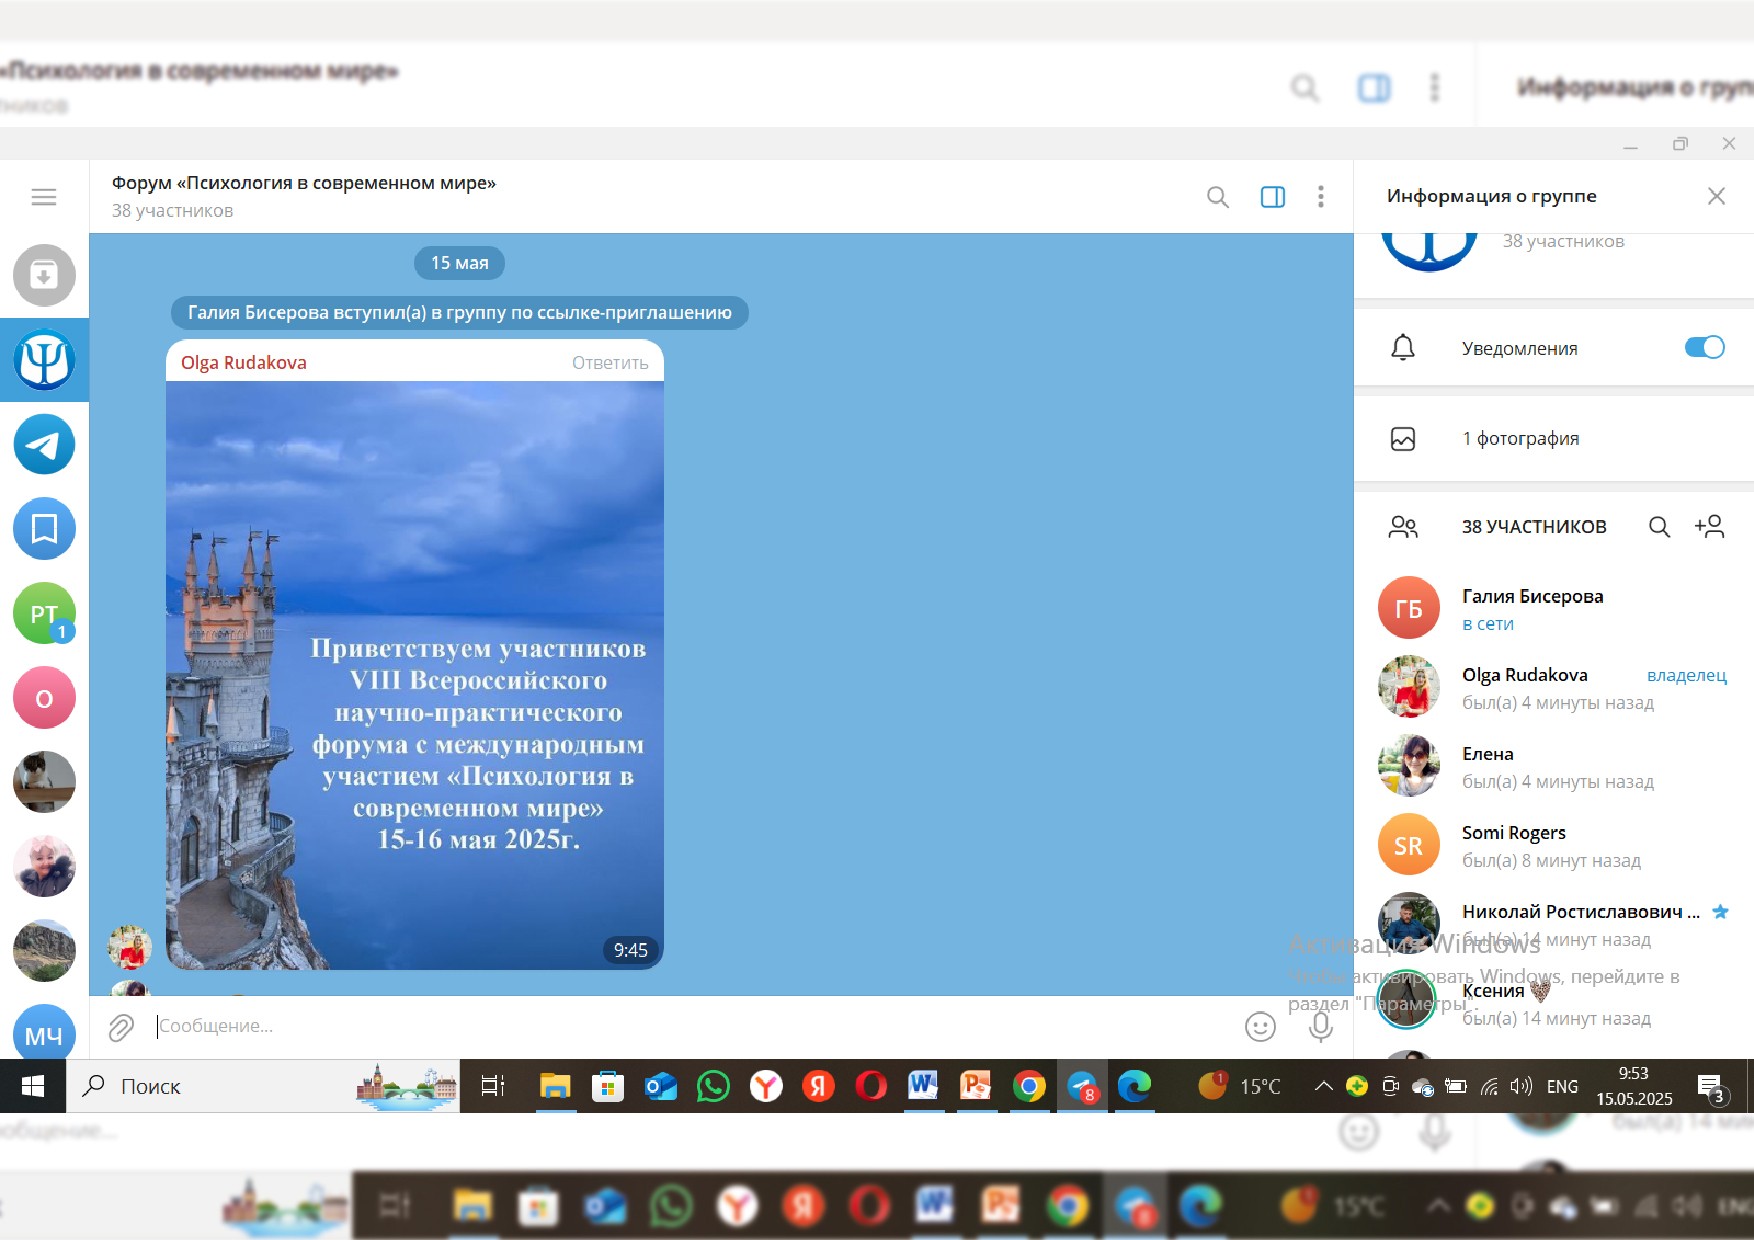Open the three-dot chat options menu
This screenshot has width=1754, height=1240.
click(x=1321, y=197)
